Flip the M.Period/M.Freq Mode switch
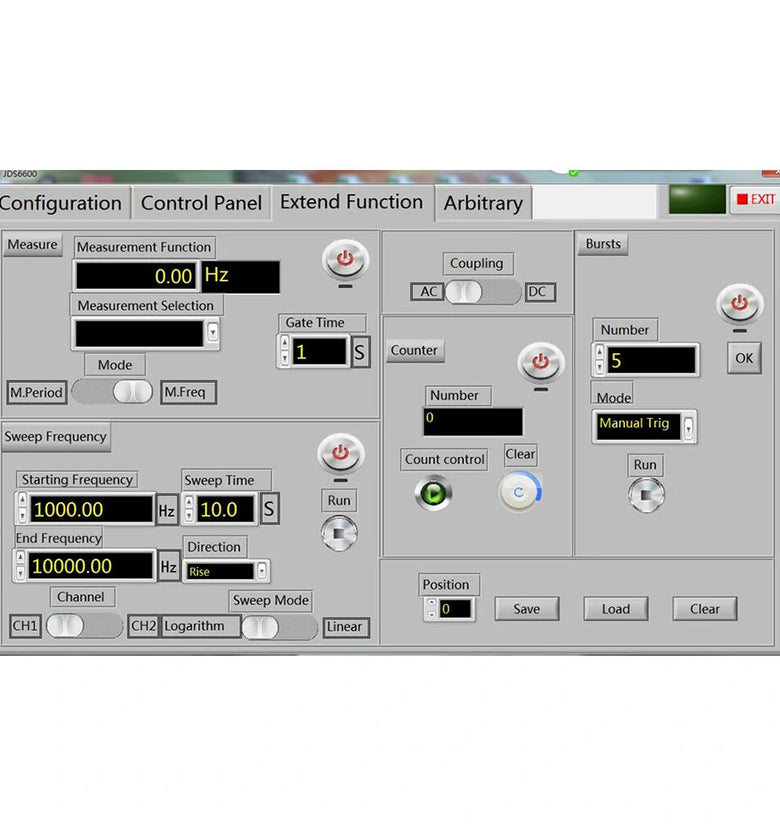780x825 pixels. 113,392
